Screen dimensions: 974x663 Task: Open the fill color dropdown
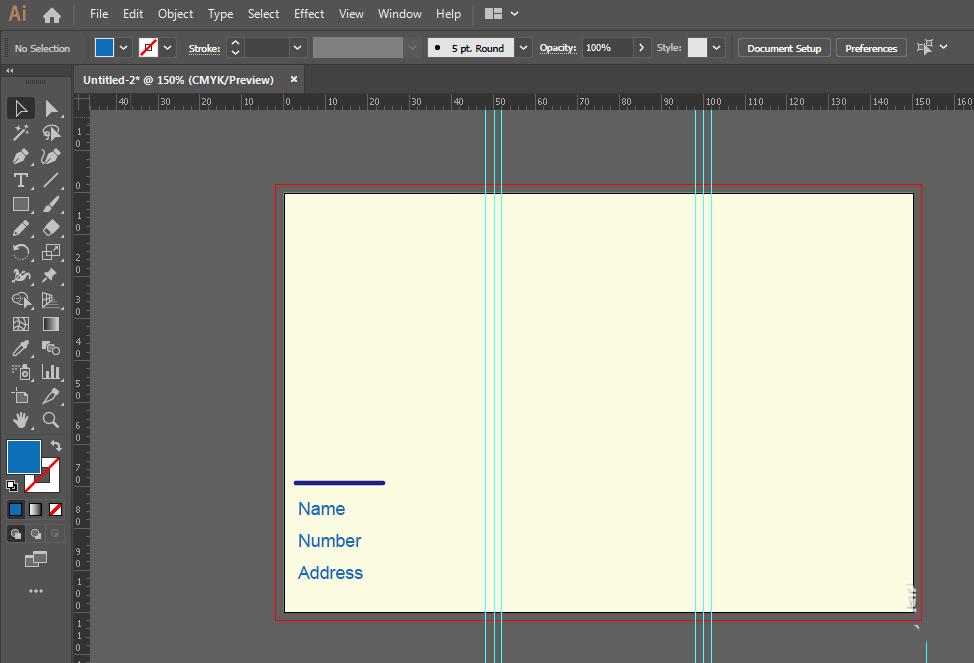[124, 48]
